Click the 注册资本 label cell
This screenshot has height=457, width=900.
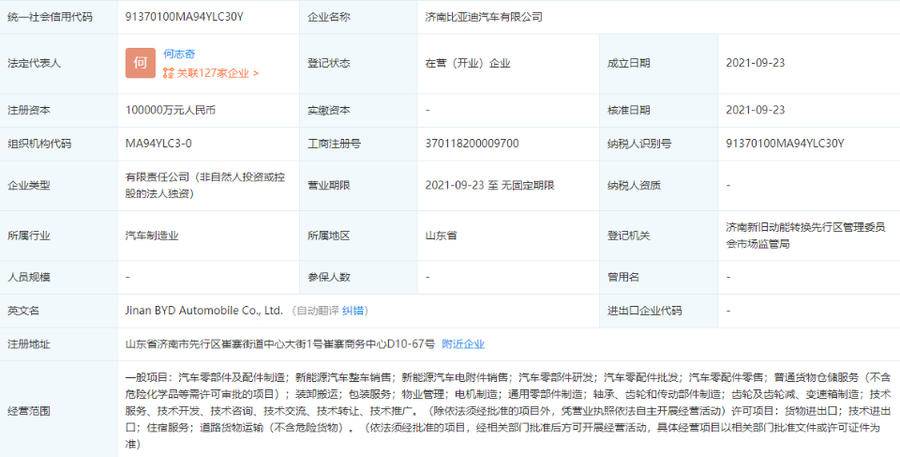(59, 110)
